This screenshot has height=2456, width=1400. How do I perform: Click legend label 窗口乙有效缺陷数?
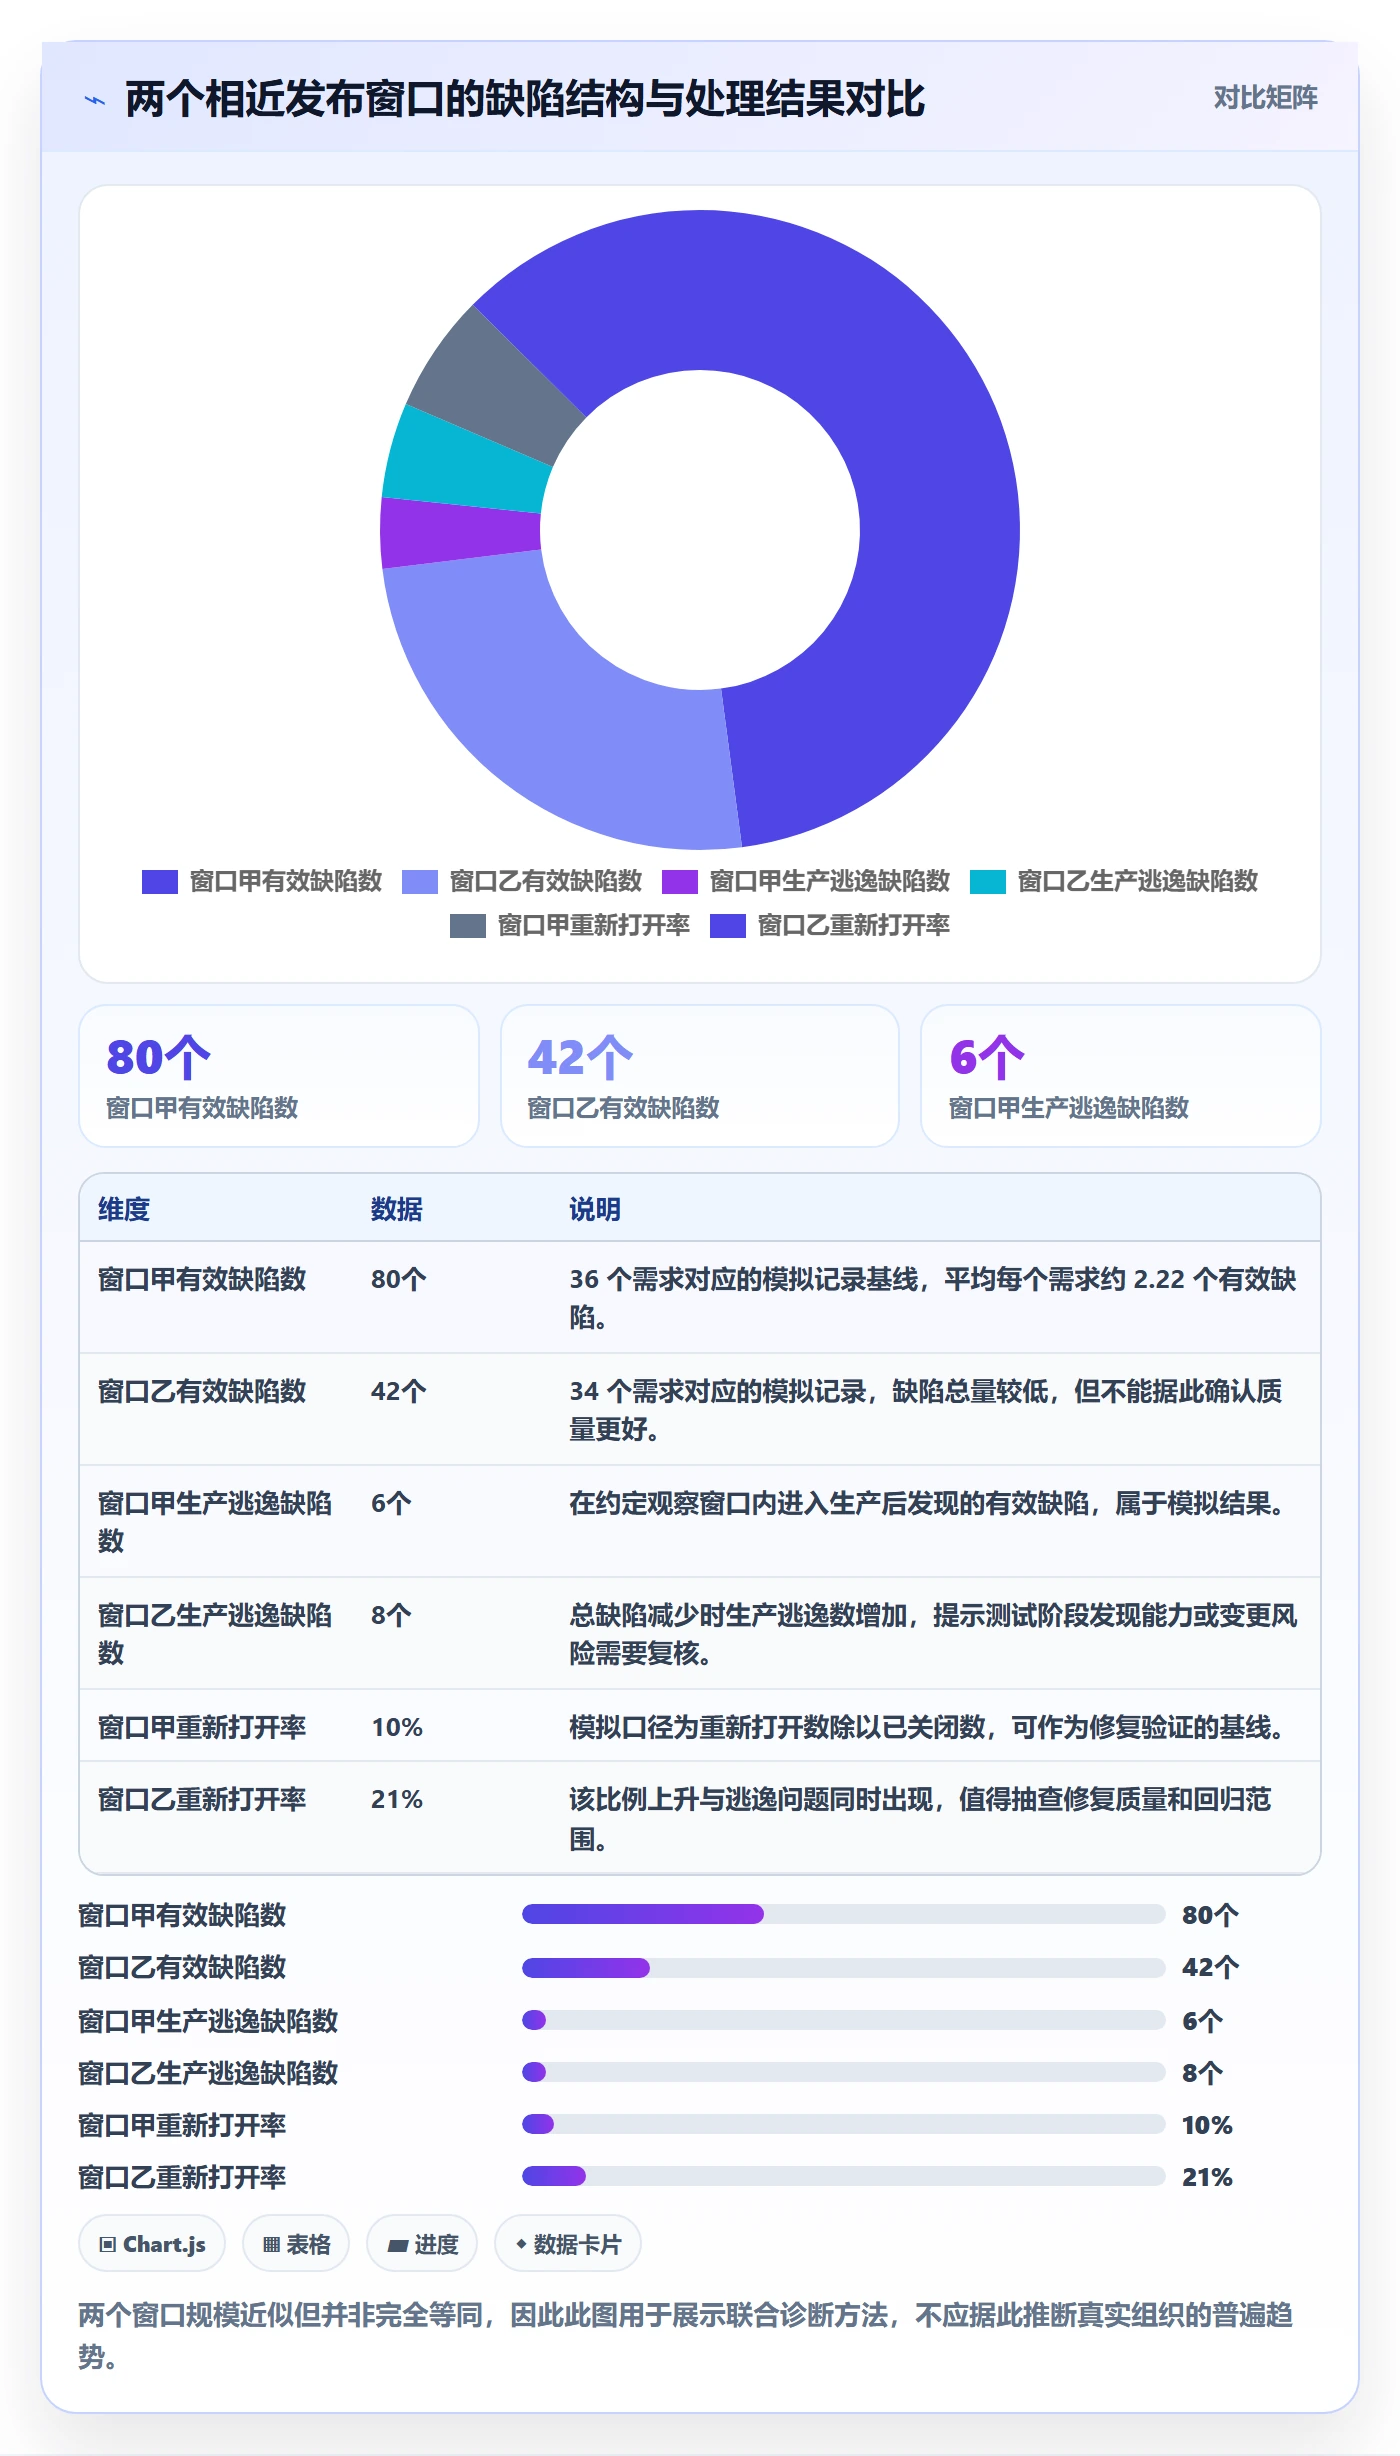tap(546, 881)
